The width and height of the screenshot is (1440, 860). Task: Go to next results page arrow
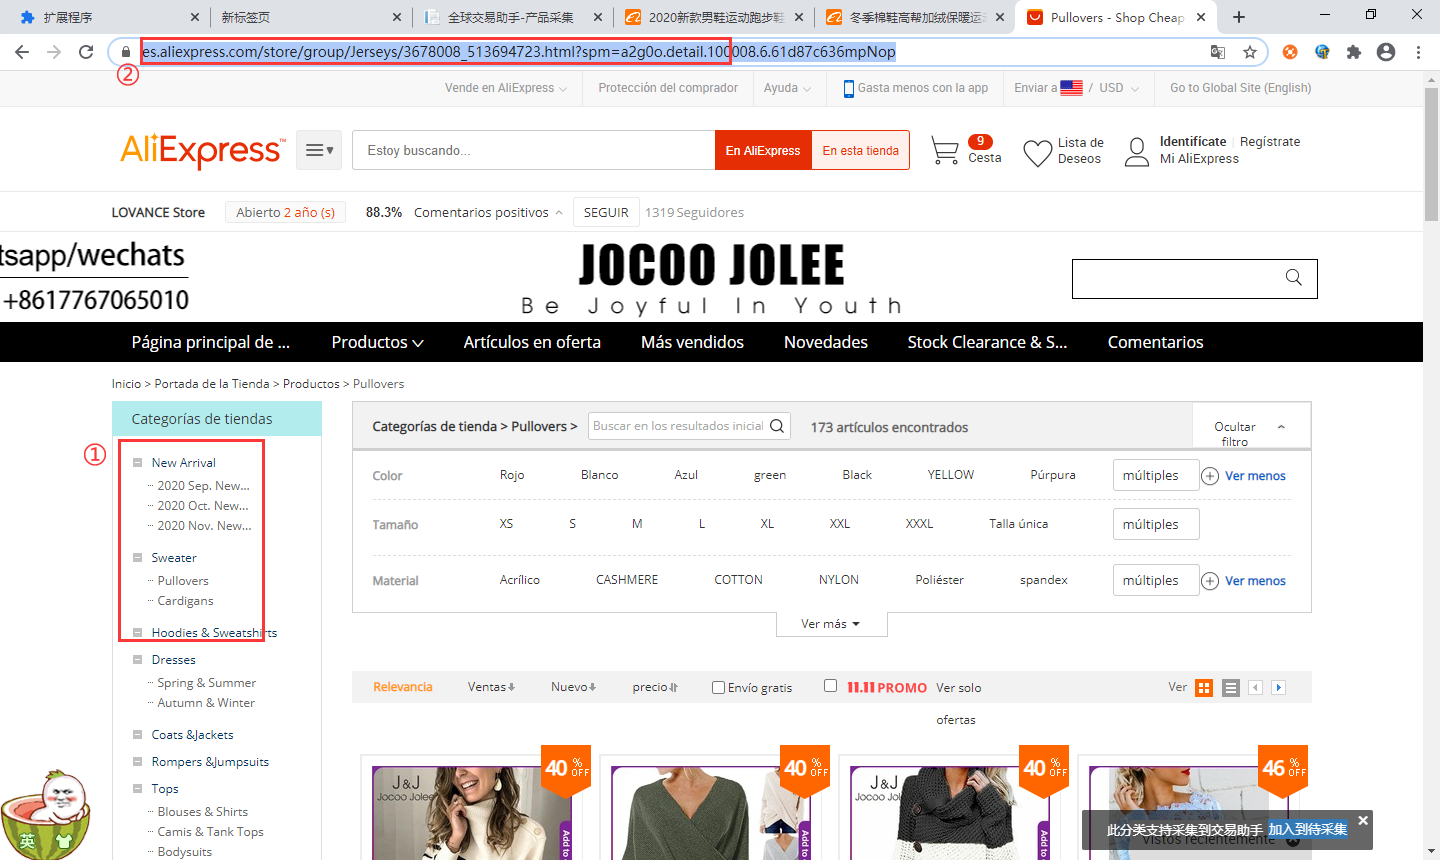point(1278,687)
